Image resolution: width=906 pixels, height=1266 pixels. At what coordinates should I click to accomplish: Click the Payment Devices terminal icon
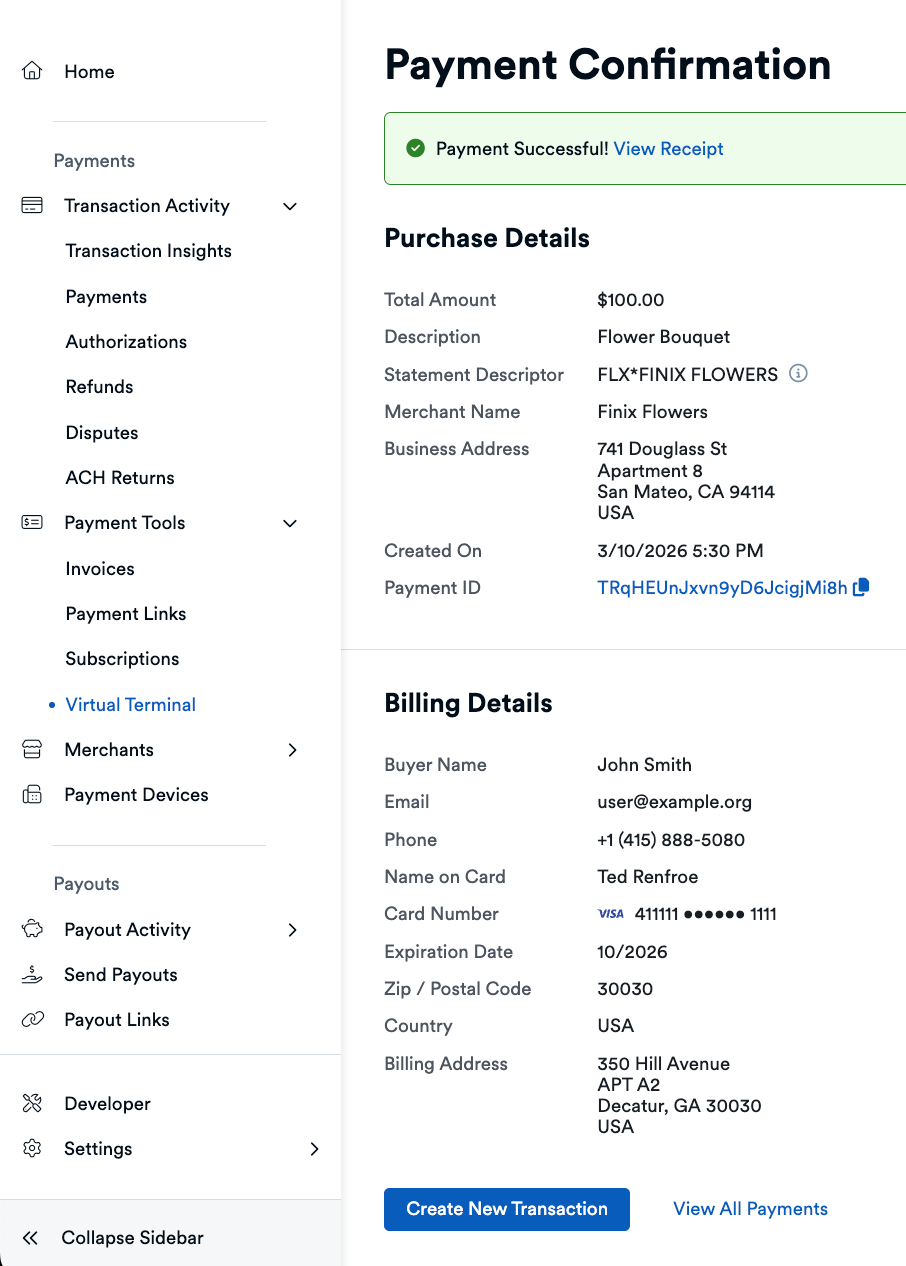coord(32,795)
